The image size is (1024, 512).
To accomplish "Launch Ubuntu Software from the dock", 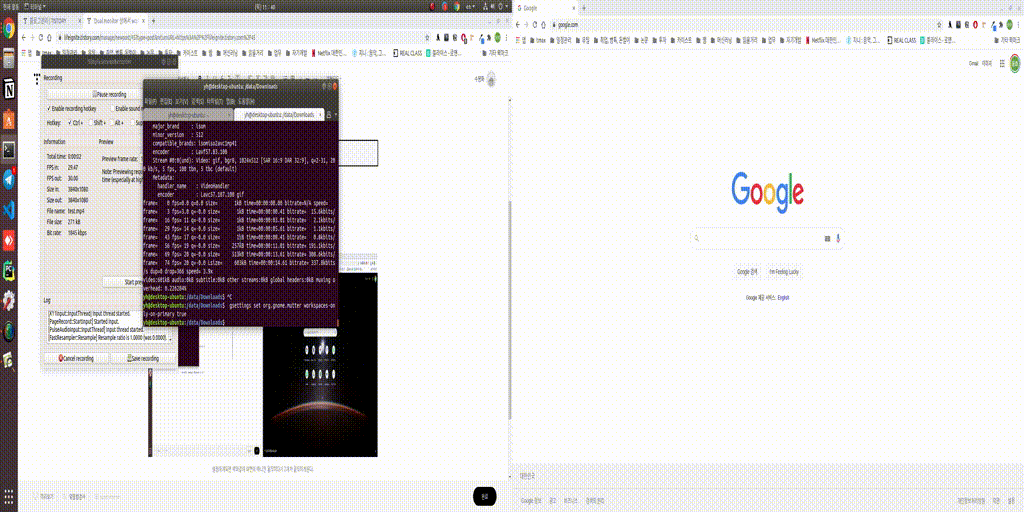I will 9,120.
